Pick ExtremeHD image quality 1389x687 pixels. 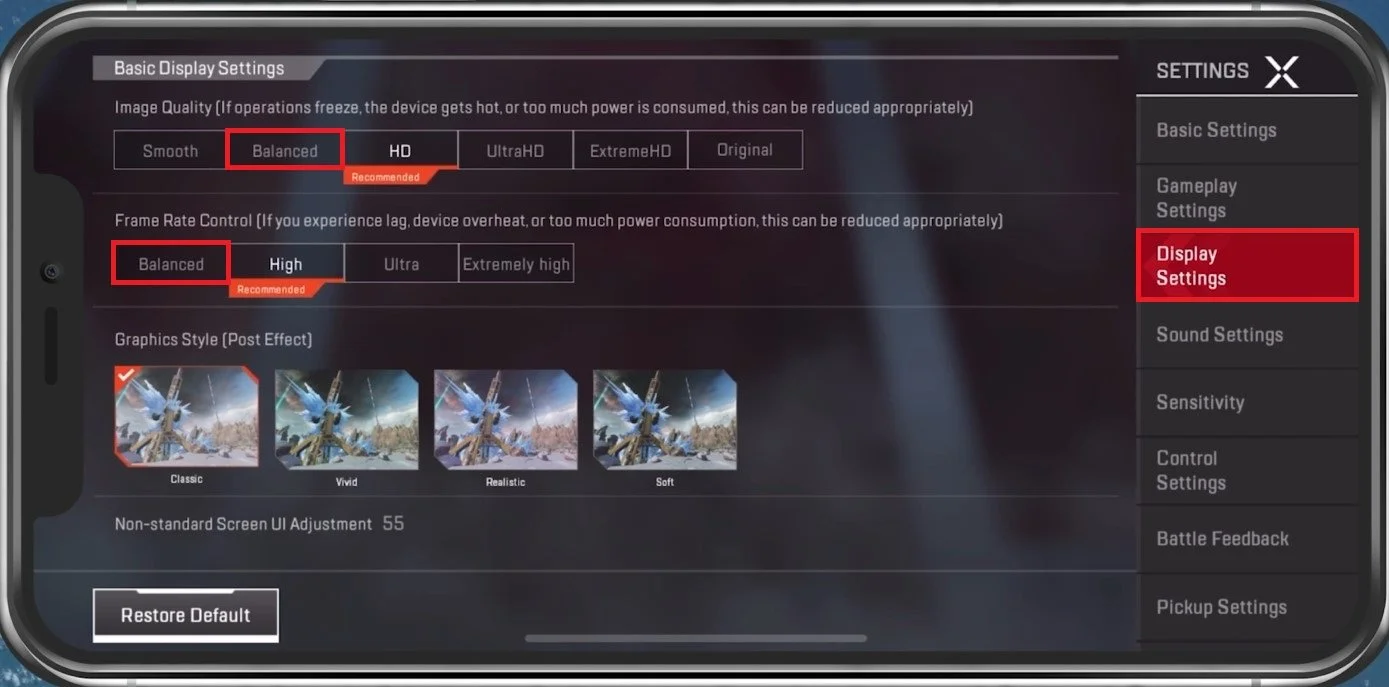630,150
